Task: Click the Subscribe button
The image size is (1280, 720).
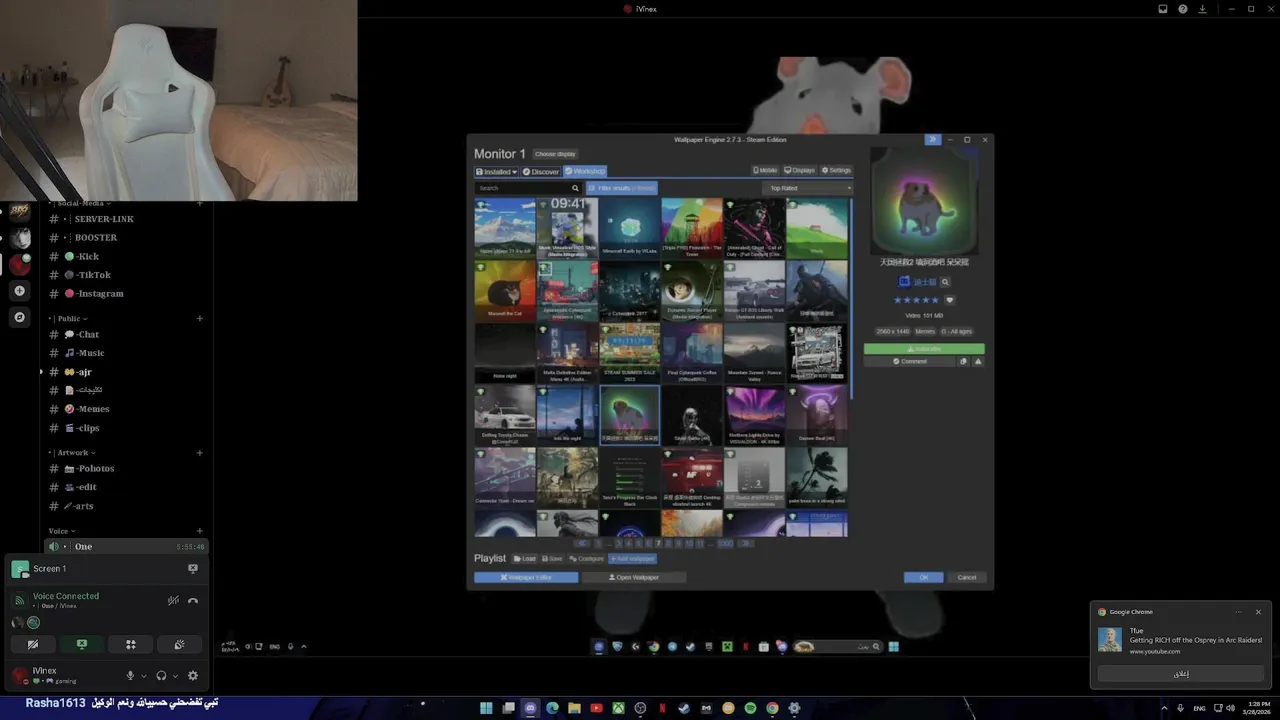Action: 924,349
